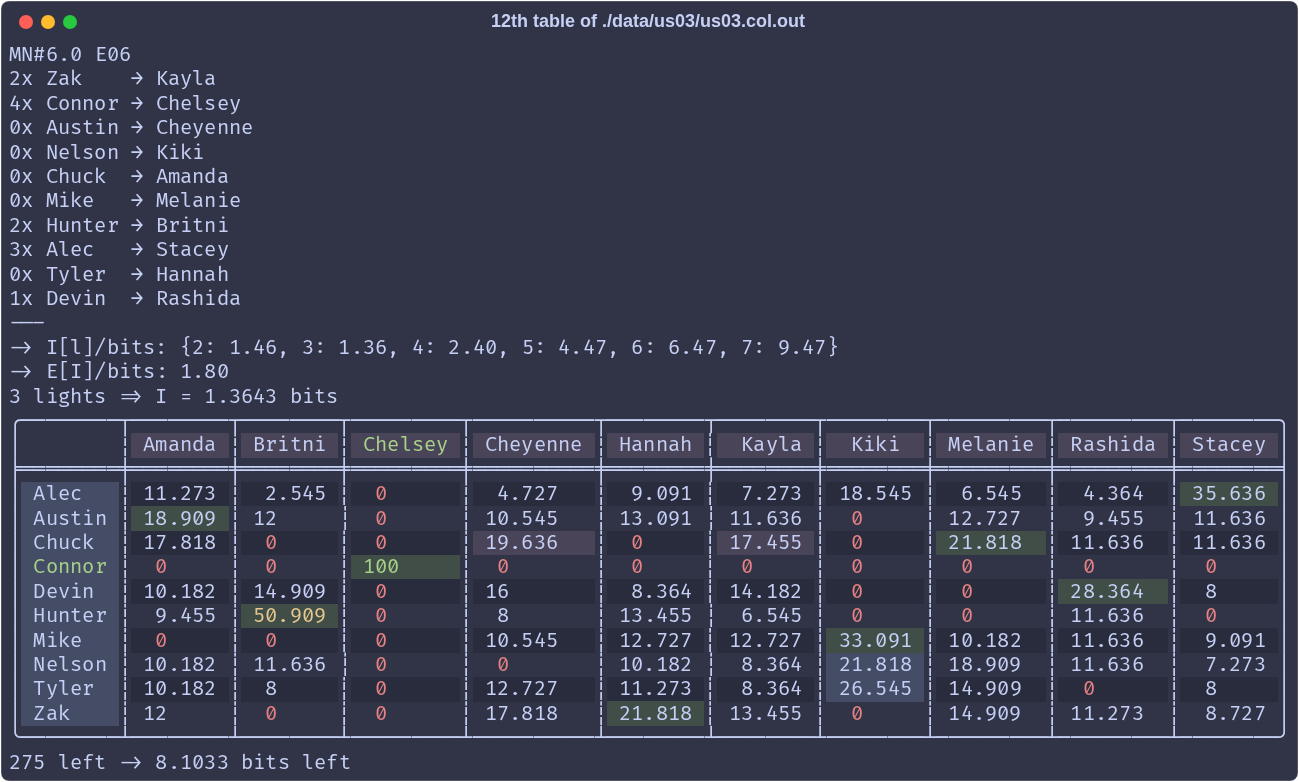The height and width of the screenshot is (782, 1299).
Task: Click the line '2x Hunter → Britni'
Action: pyautogui.click(x=119, y=225)
